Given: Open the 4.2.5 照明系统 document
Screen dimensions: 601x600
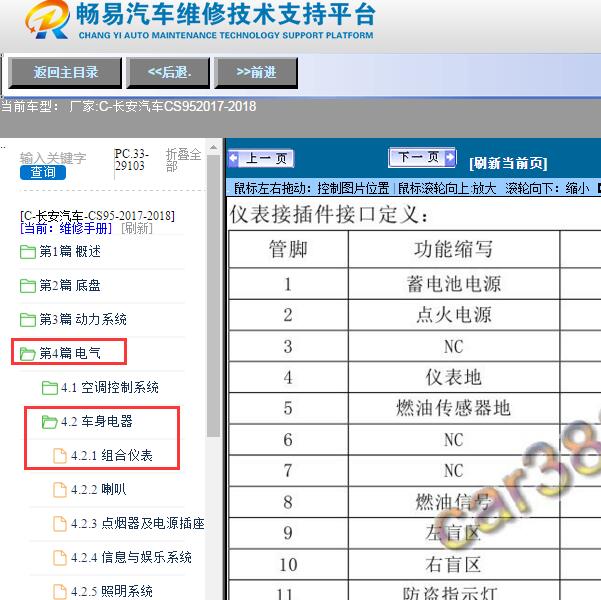Looking at the screenshot, I should [x=112, y=591].
